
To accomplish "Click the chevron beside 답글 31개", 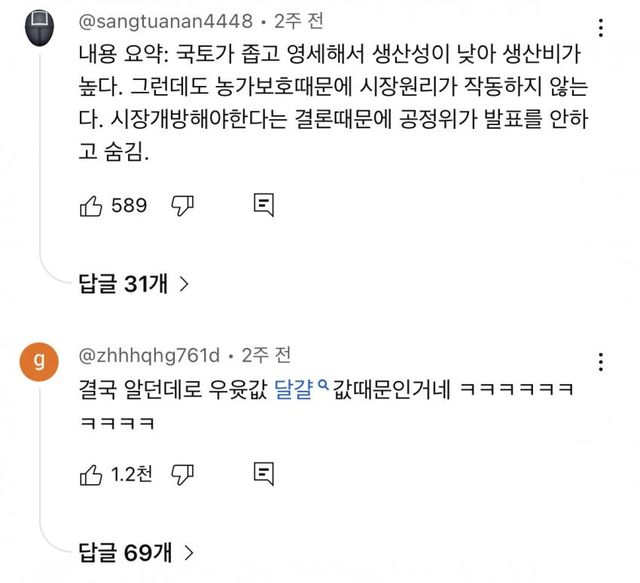I will (184, 284).
